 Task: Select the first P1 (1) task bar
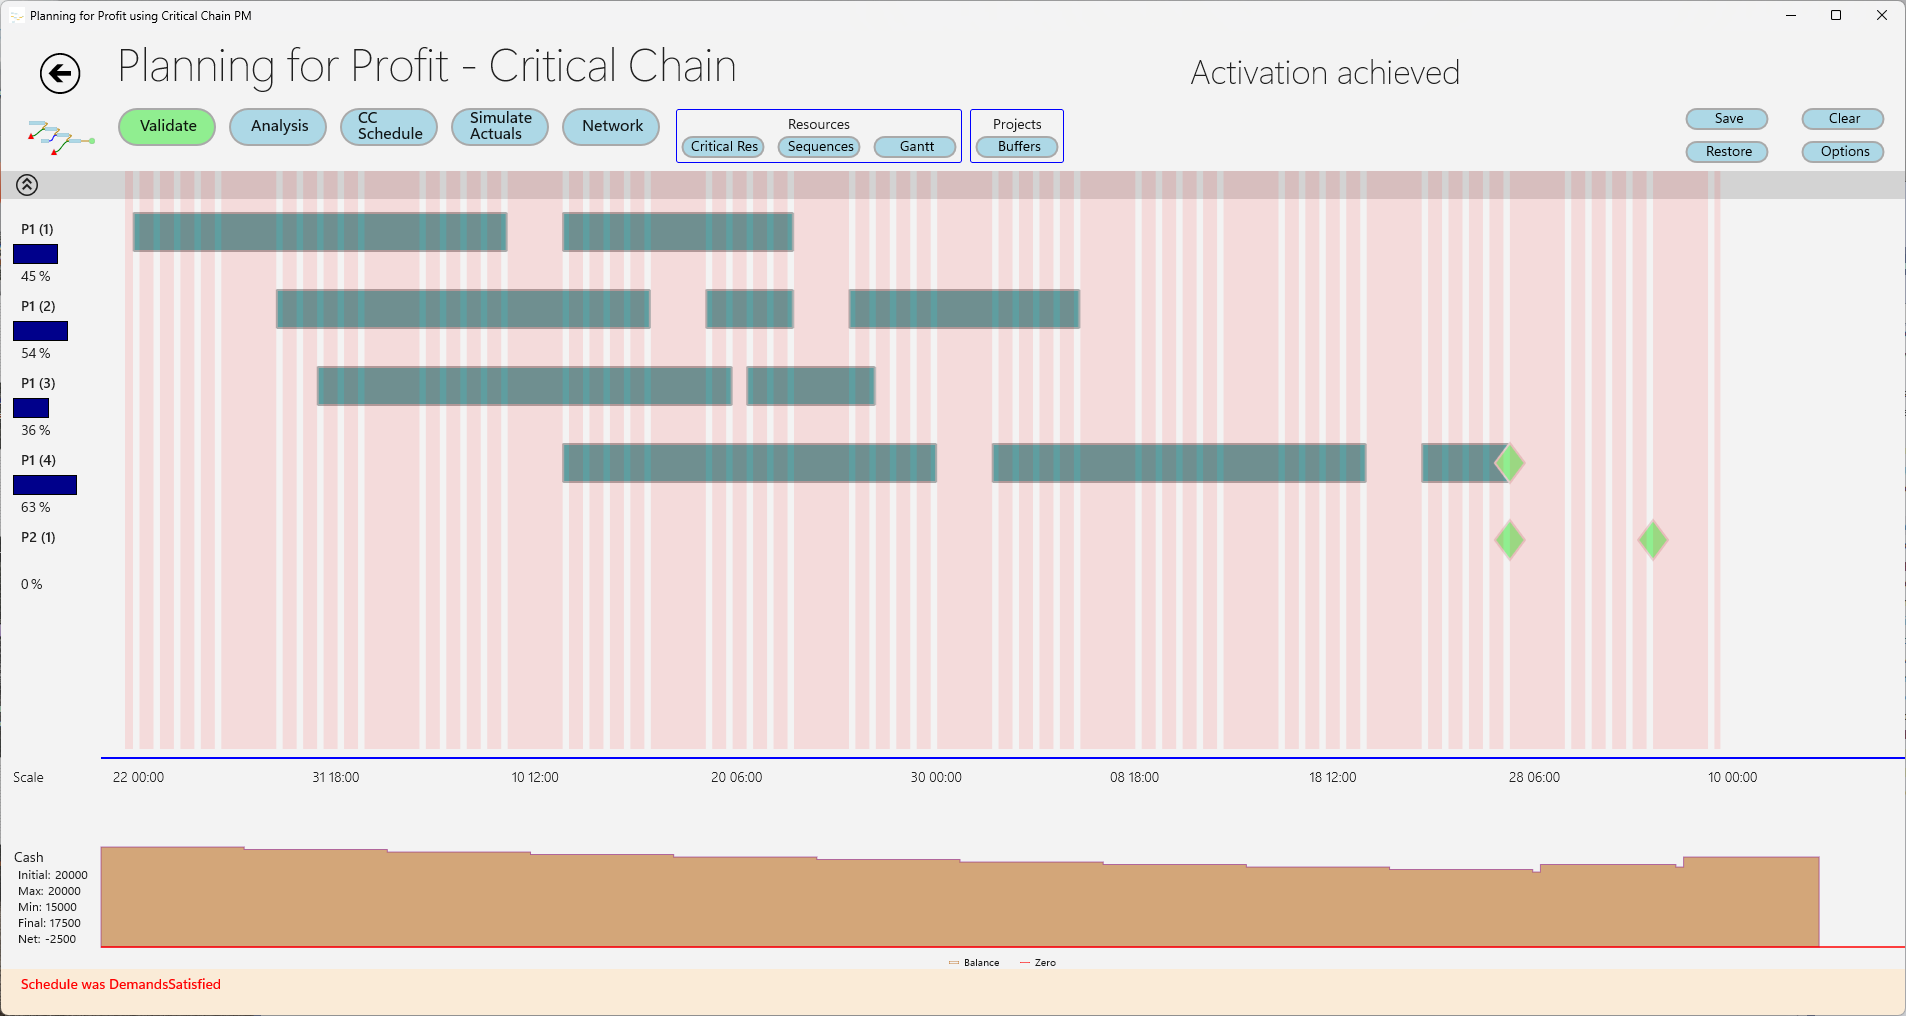coord(320,232)
